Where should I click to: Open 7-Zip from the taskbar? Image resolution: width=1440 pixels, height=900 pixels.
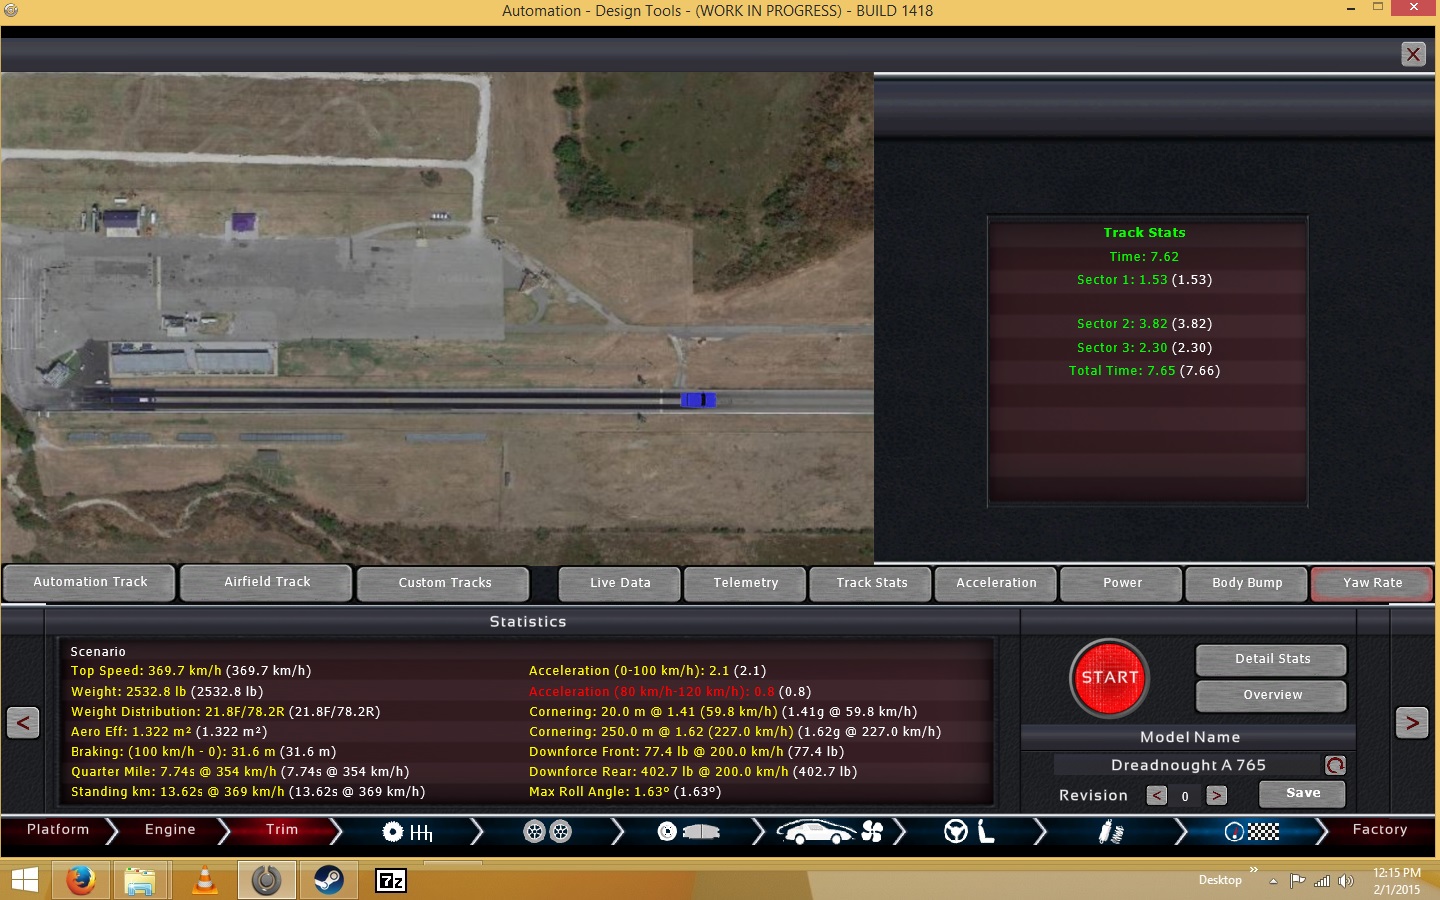click(391, 880)
